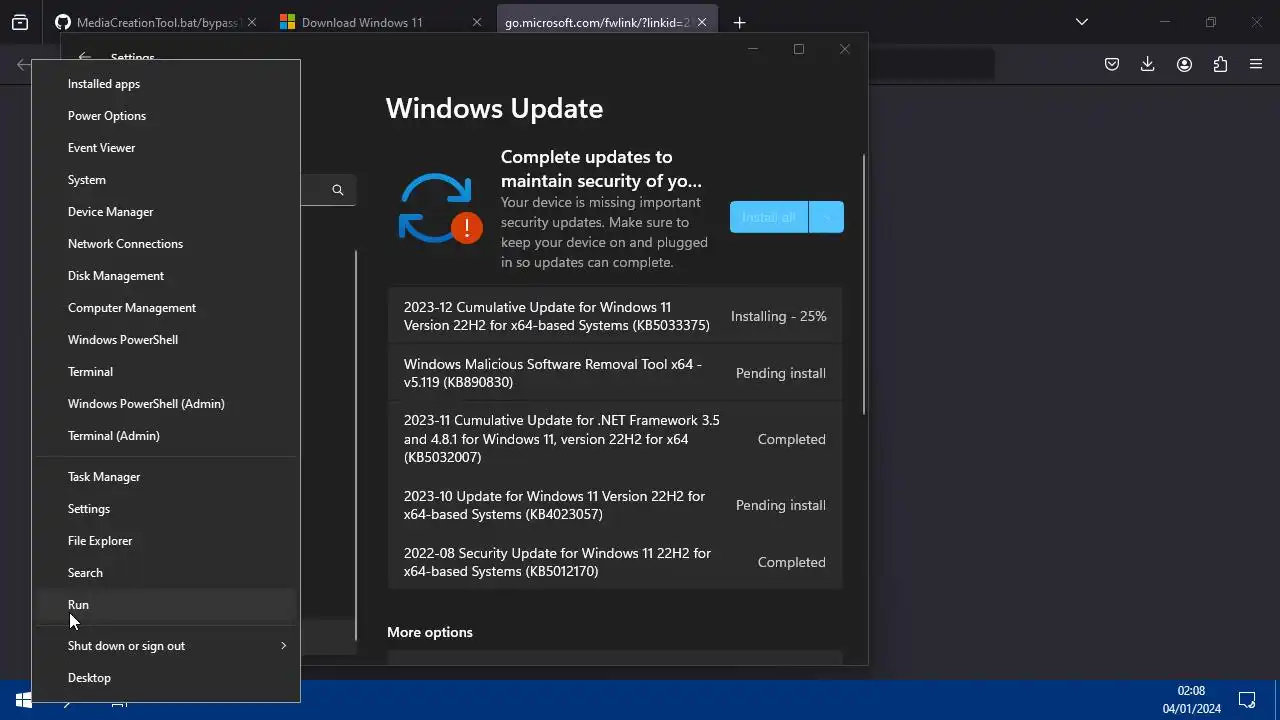Launch Device Manager from the menu
This screenshot has width=1280, height=720.
(166, 212)
